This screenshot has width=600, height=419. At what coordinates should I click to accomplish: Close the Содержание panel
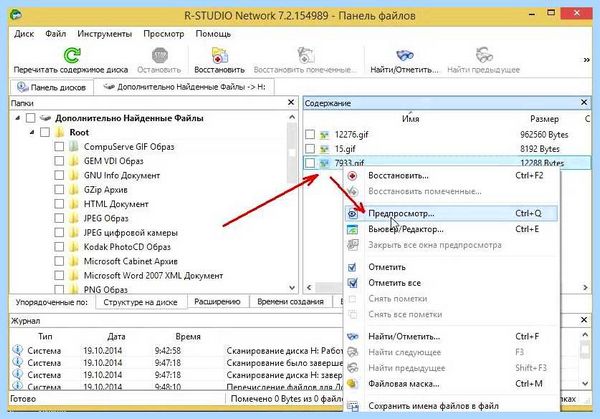coord(584,102)
